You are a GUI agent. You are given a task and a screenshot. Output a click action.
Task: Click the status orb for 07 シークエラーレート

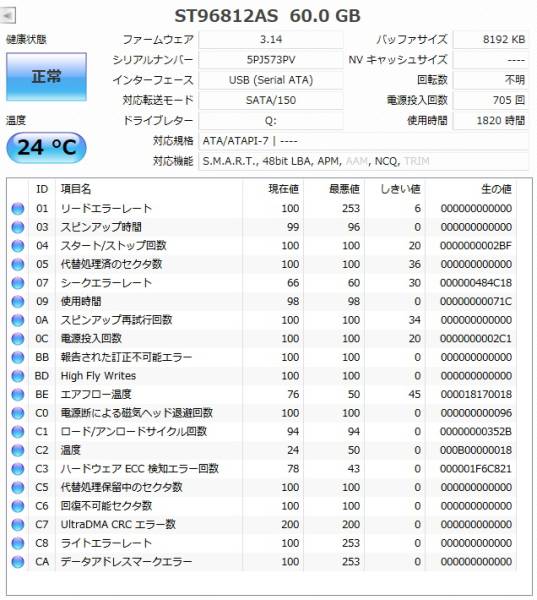pyautogui.click(x=18, y=283)
